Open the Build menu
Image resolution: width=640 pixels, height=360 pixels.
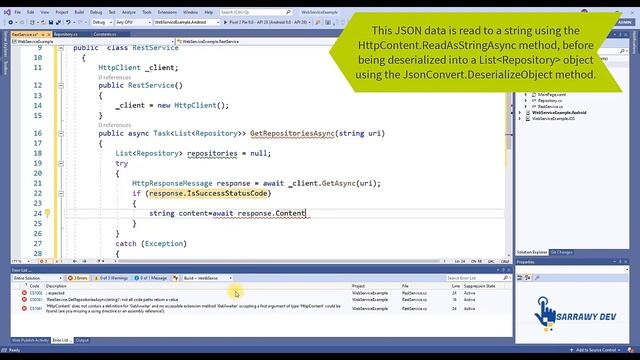coord(79,12)
